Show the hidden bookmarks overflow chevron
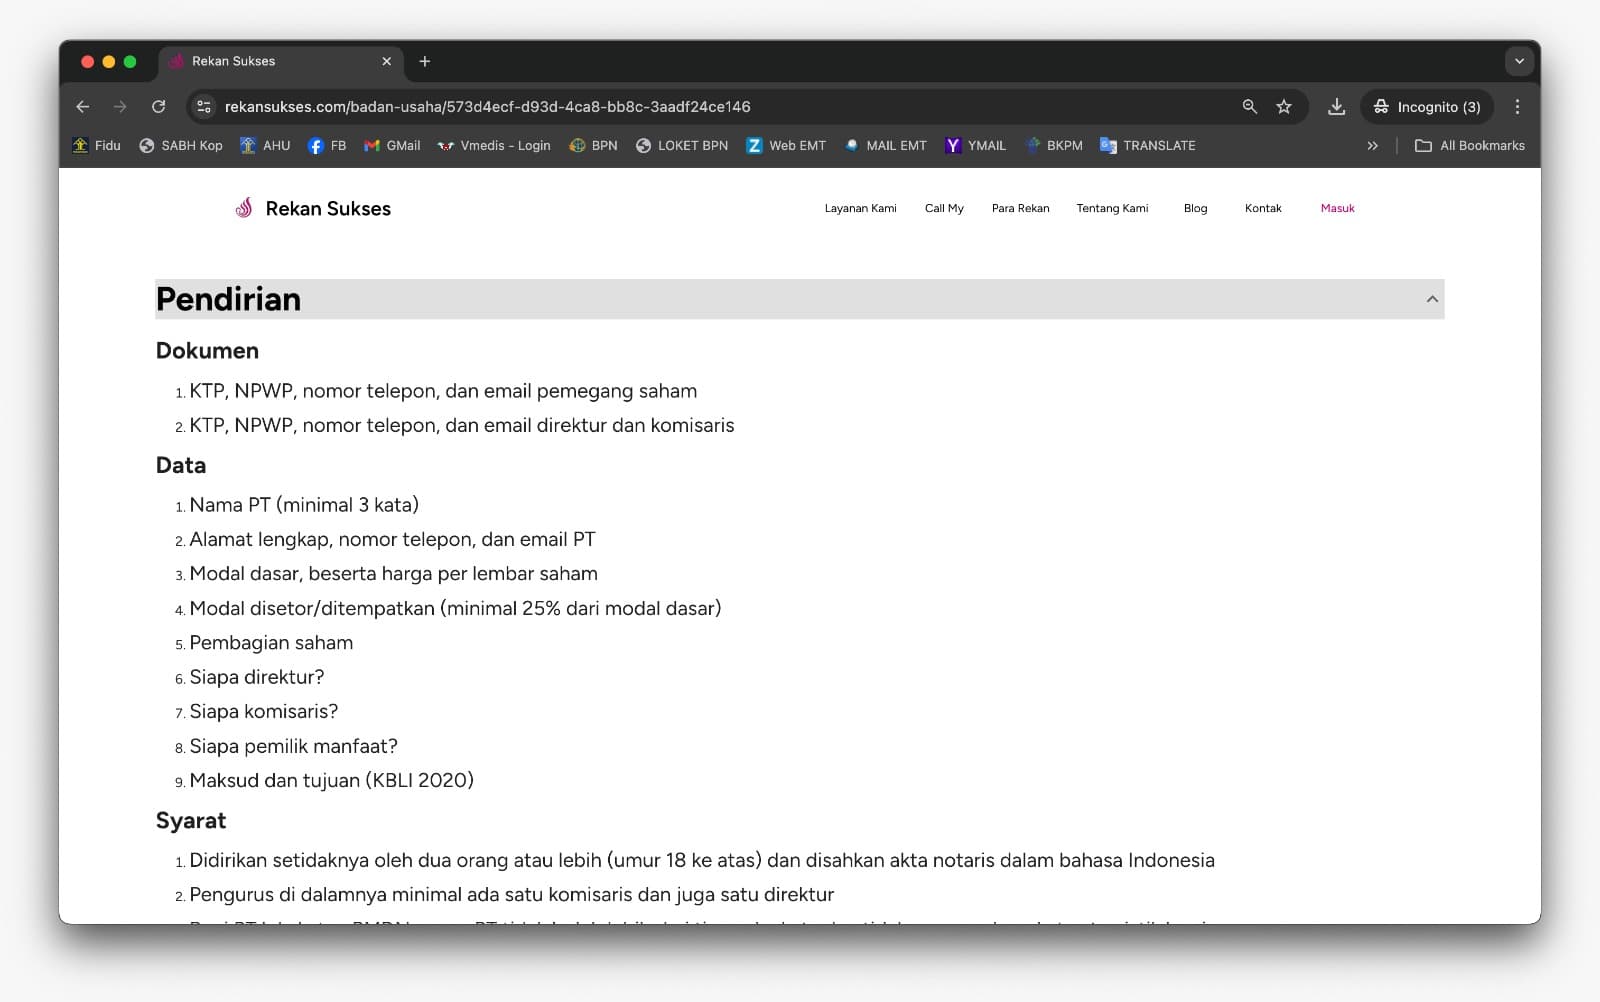 pyautogui.click(x=1372, y=146)
